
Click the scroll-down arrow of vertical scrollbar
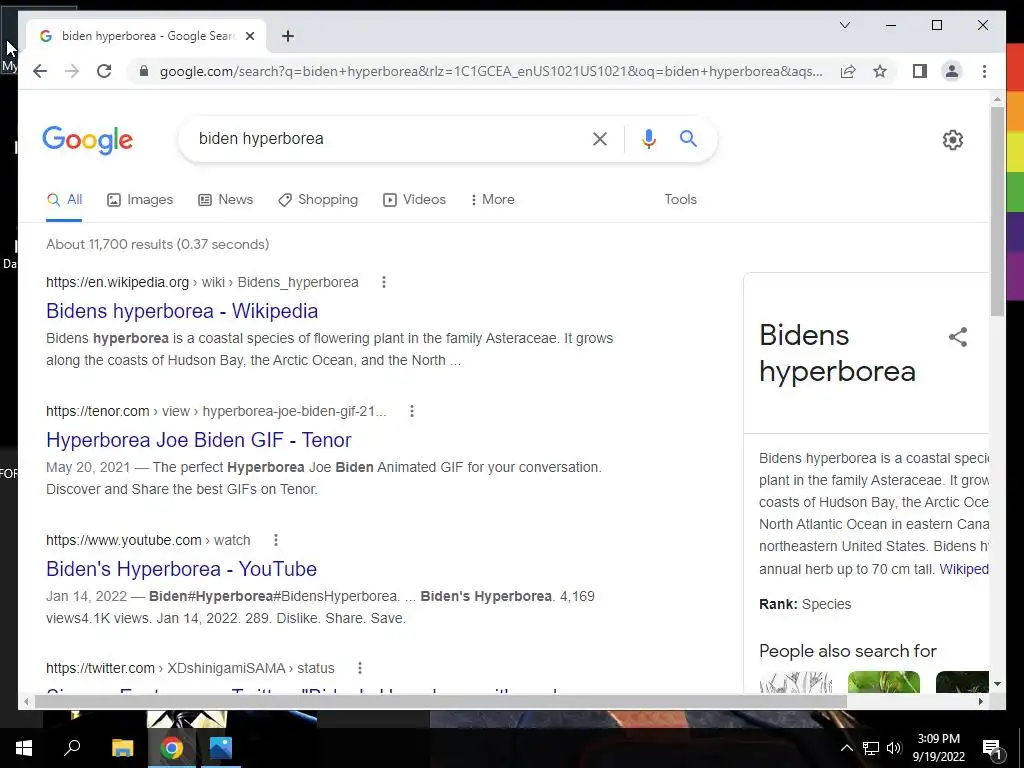pos(997,684)
